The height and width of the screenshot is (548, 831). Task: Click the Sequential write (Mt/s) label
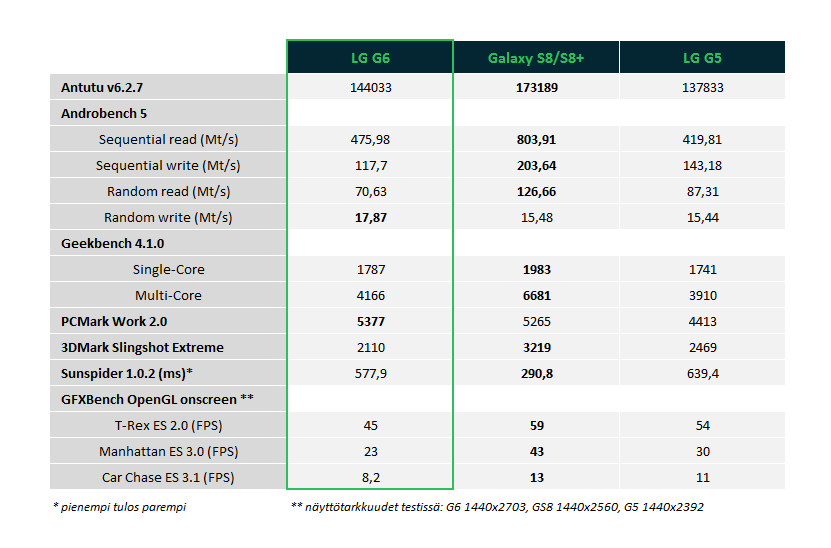168,165
